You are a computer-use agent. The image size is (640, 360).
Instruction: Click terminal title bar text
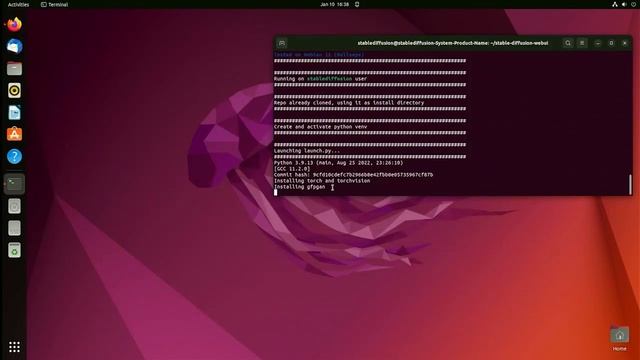pos(453,43)
